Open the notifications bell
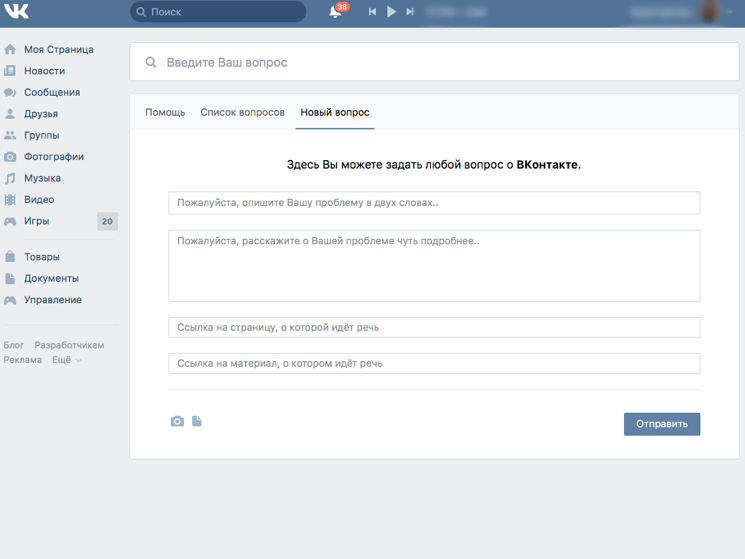Viewport: 745px width, 559px height. click(336, 12)
